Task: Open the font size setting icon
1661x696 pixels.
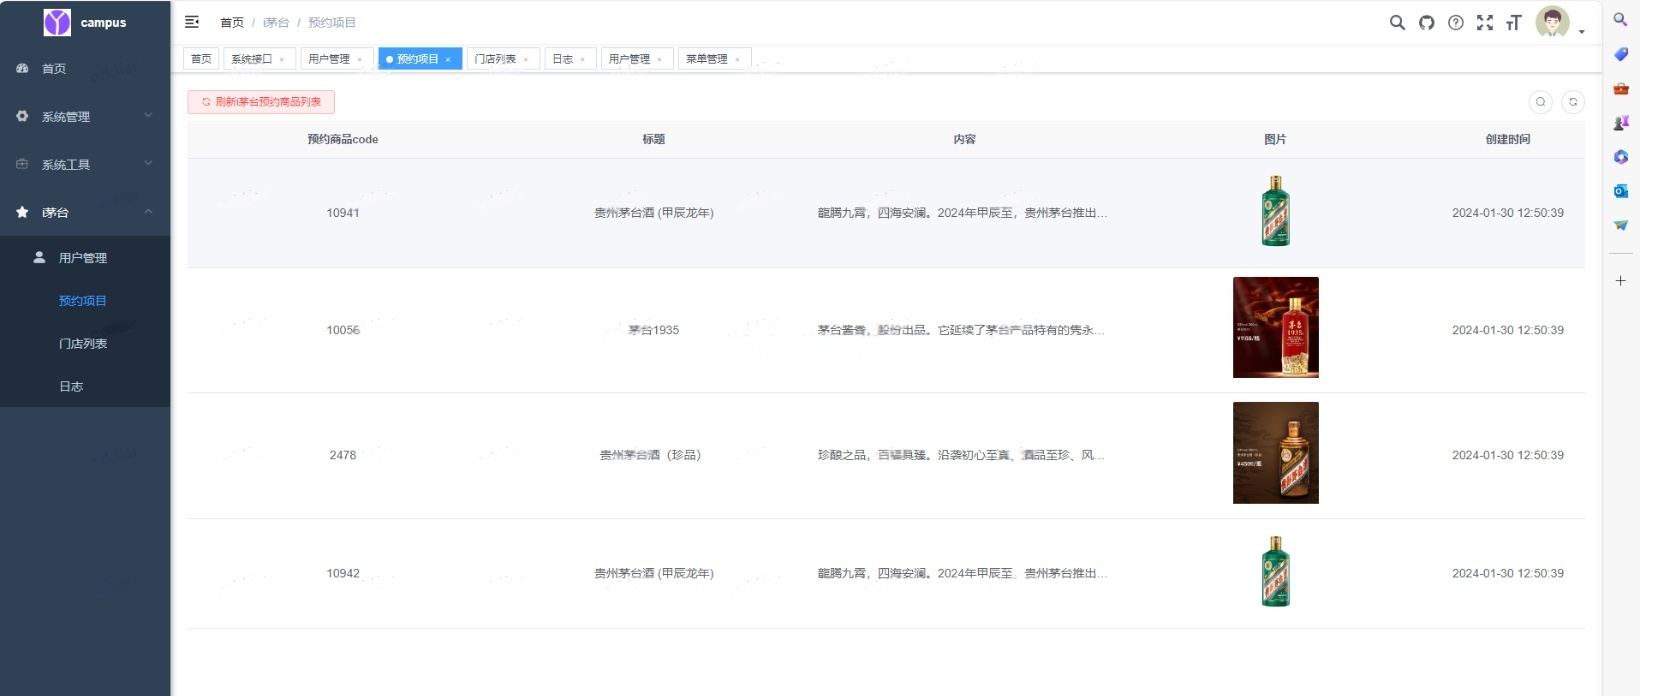Action: [1514, 22]
